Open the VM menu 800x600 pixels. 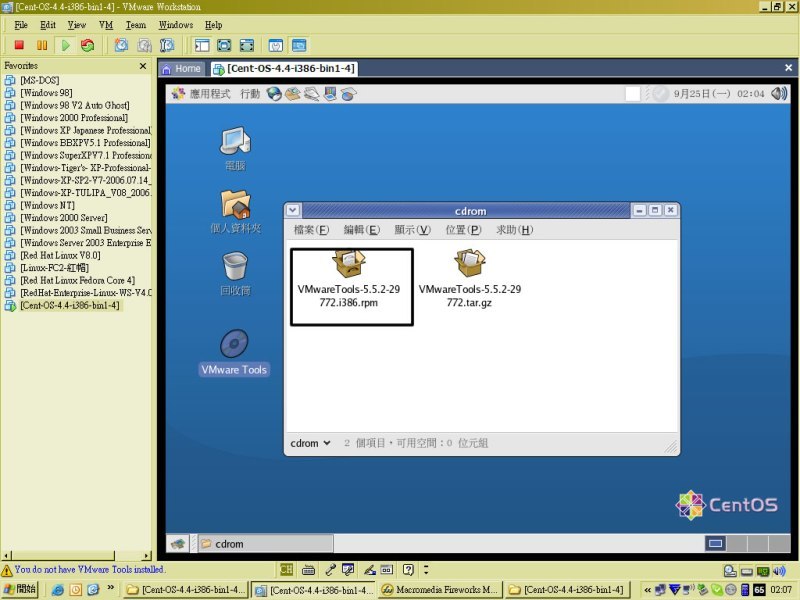tap(106, 24)
